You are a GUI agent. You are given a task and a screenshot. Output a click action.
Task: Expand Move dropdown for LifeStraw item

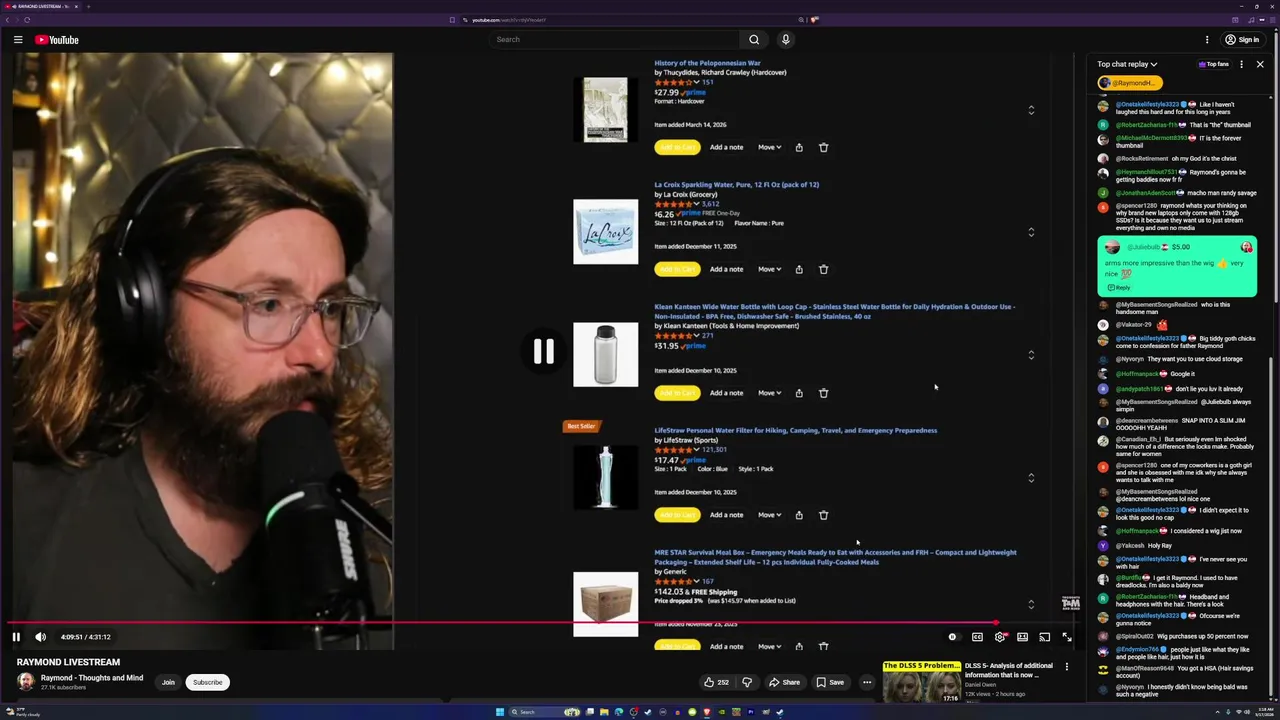[x=769, y=515]
